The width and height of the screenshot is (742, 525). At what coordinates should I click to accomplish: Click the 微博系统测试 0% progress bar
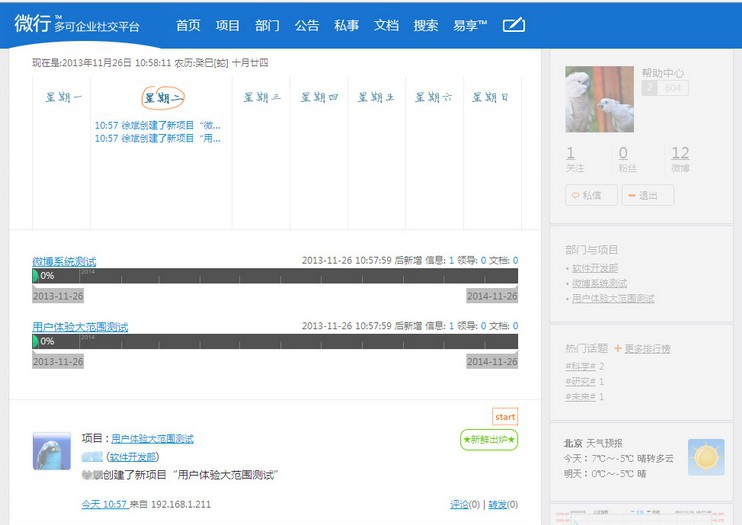[275, 276]
